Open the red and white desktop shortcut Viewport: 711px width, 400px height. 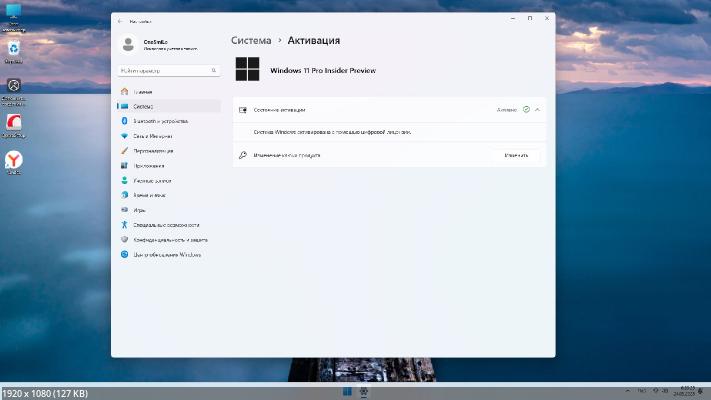pos(14,126)
